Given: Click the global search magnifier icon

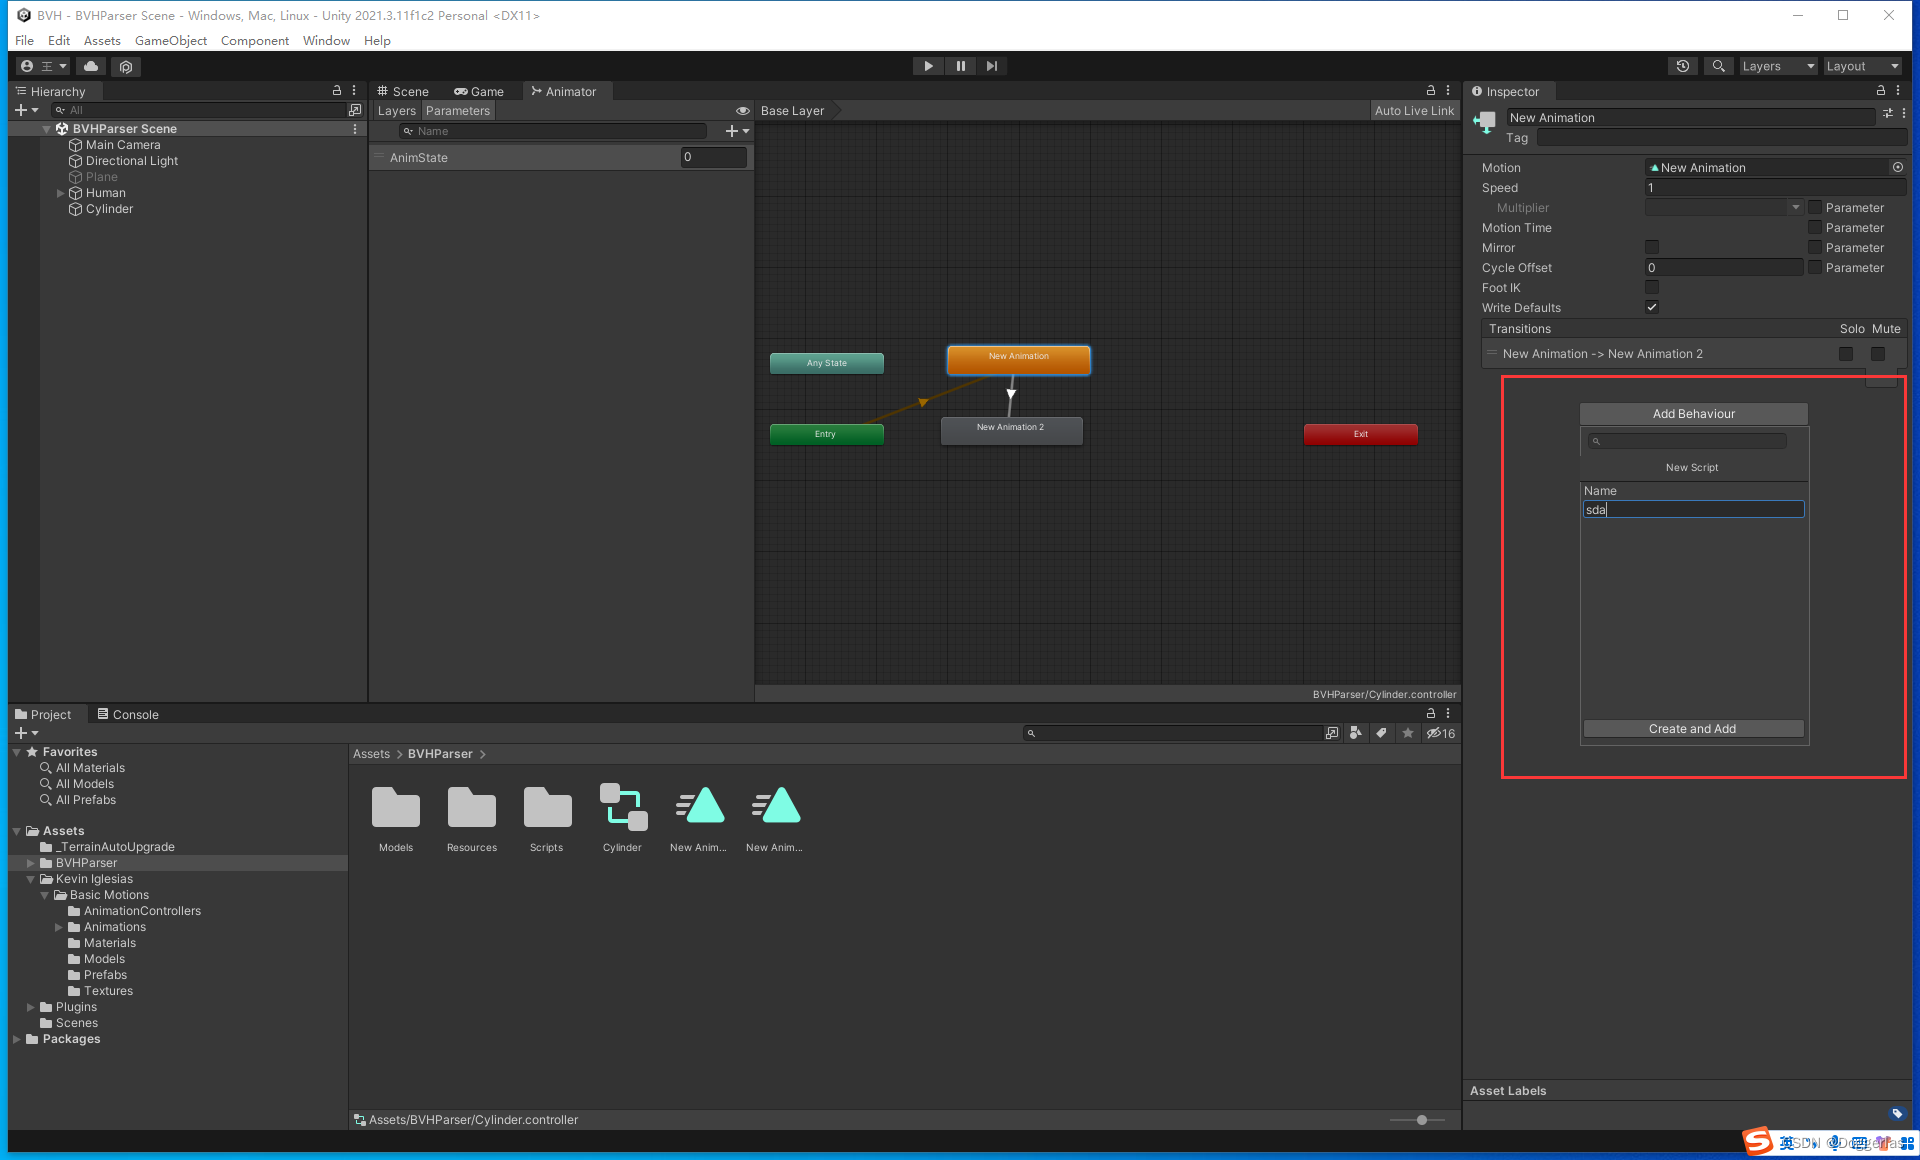Looking at the screenshot, I should pyautogui.click(x=1718, y=66).
